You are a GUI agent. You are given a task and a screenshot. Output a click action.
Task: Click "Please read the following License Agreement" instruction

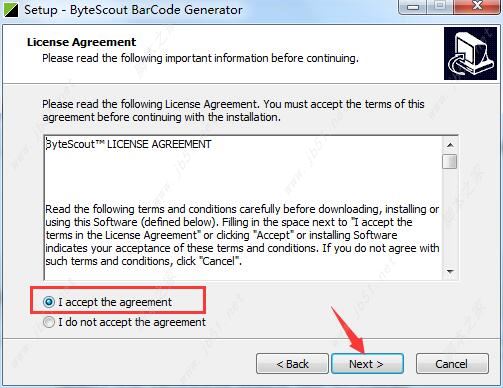pyautogui.click(x=233, y=111)
